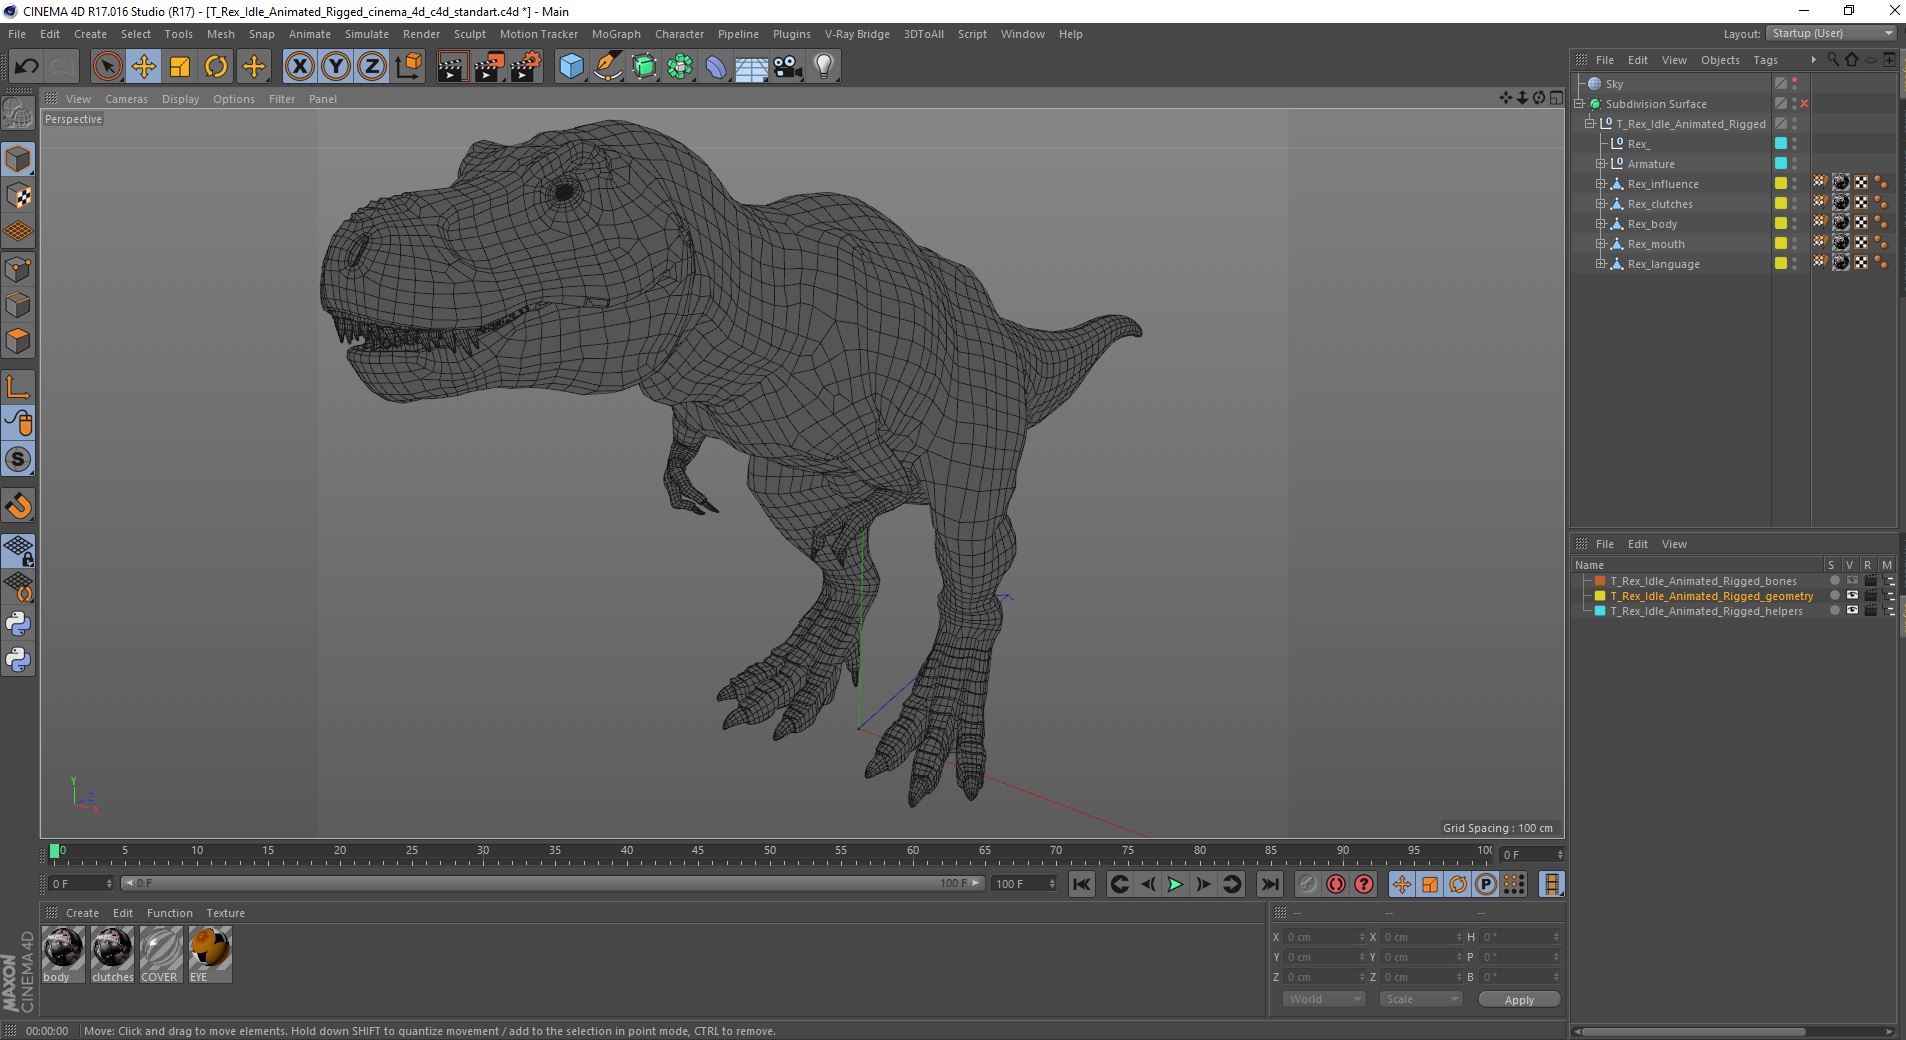Switch to Model mode in left sidebar
Screen dimensions: 1906x1040
point(18,160)
